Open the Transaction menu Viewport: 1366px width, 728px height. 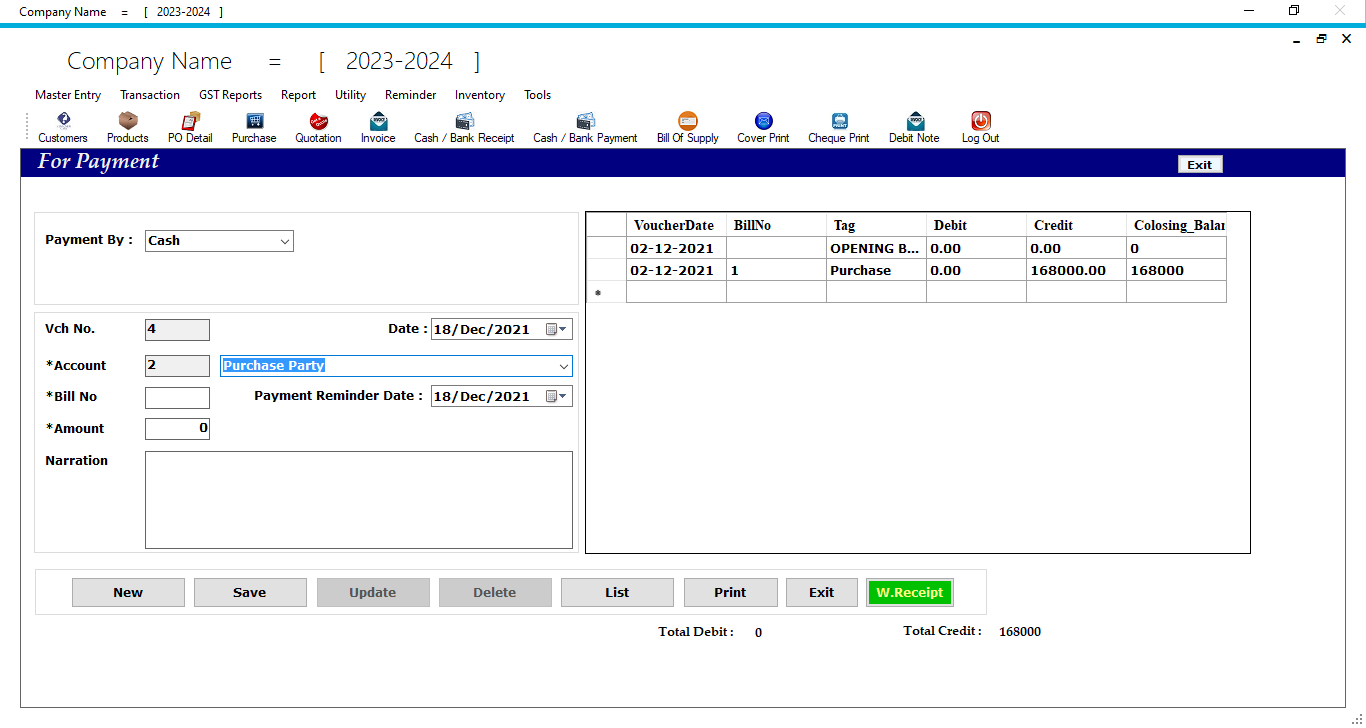click(150, 95)
